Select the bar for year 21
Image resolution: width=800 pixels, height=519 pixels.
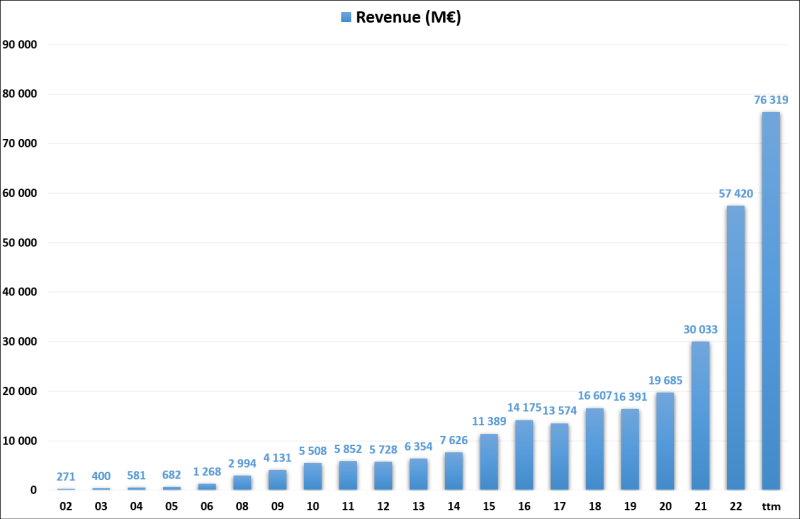click(701, 416)
